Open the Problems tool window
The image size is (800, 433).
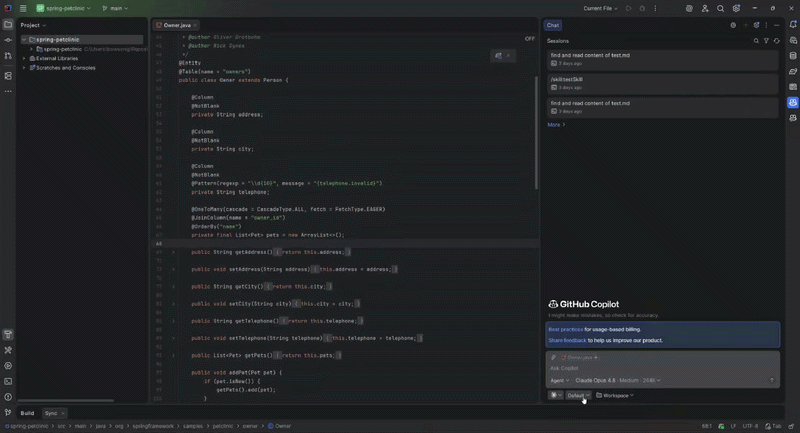(x=8, y=397)
